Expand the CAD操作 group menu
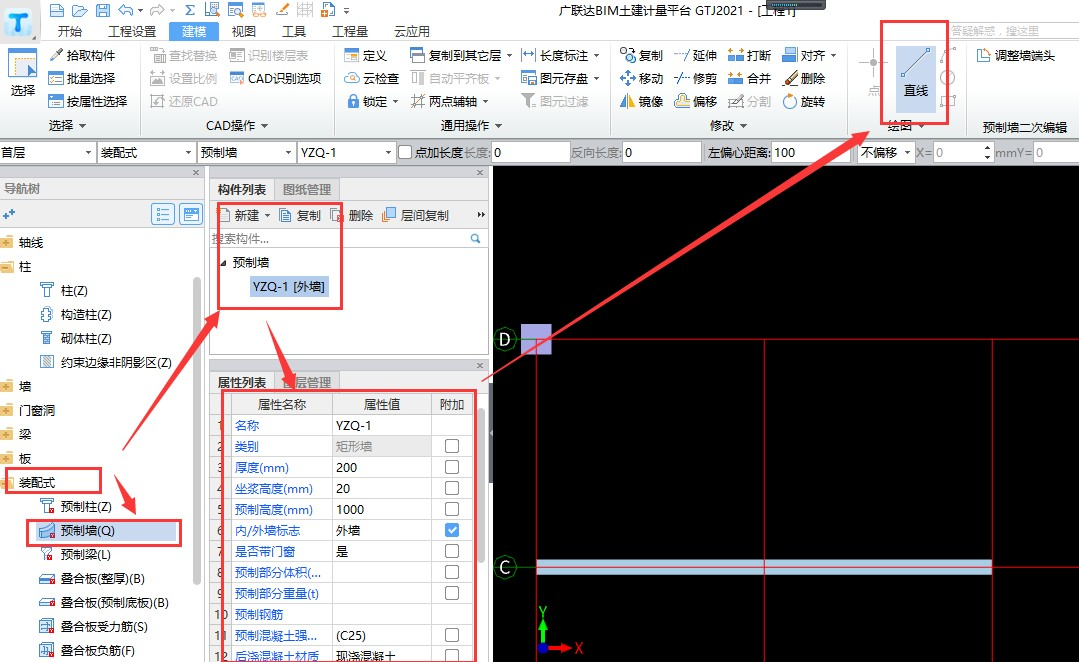This screenshot has height=662, width=1079. pos(237,125)
